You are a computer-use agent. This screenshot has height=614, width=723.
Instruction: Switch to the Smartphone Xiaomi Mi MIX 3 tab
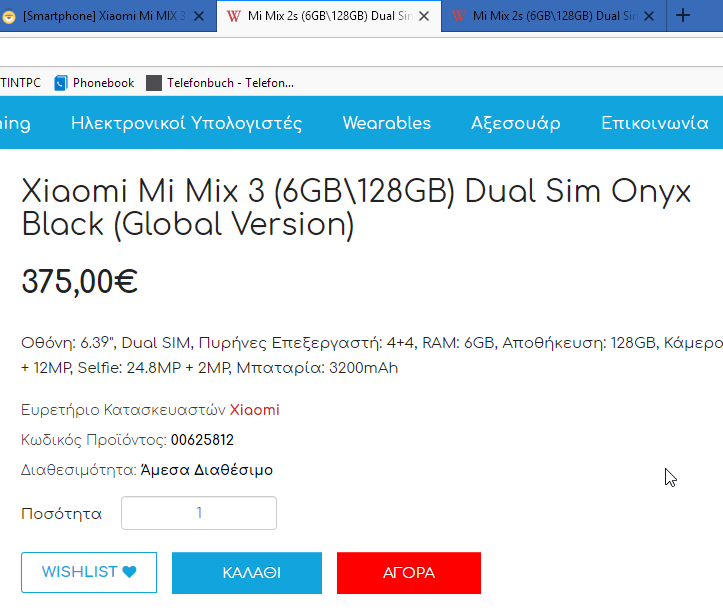pos(104,16)
